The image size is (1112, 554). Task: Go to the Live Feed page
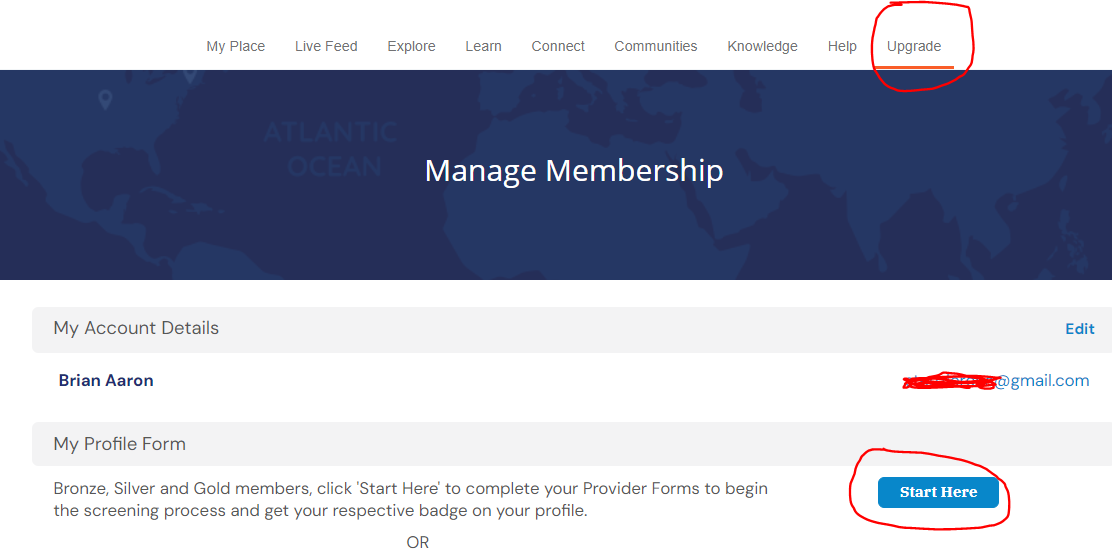pyautogui.click(x=326, y=46)
